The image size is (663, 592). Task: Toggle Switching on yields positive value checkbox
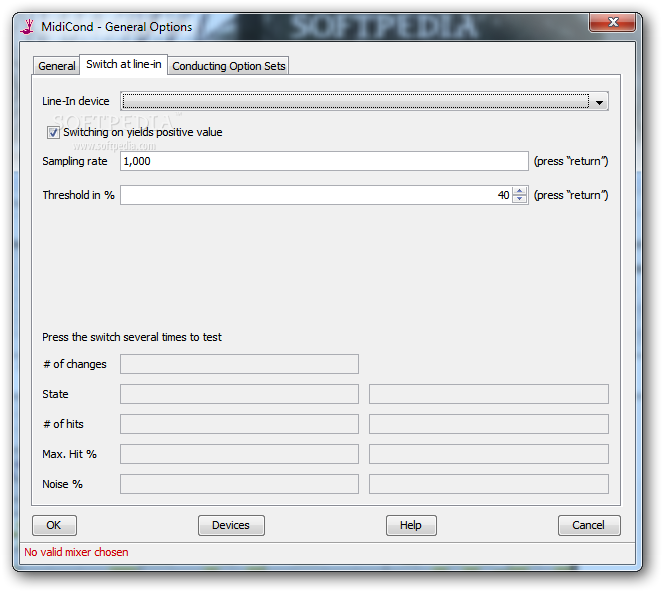coord(53,132)
